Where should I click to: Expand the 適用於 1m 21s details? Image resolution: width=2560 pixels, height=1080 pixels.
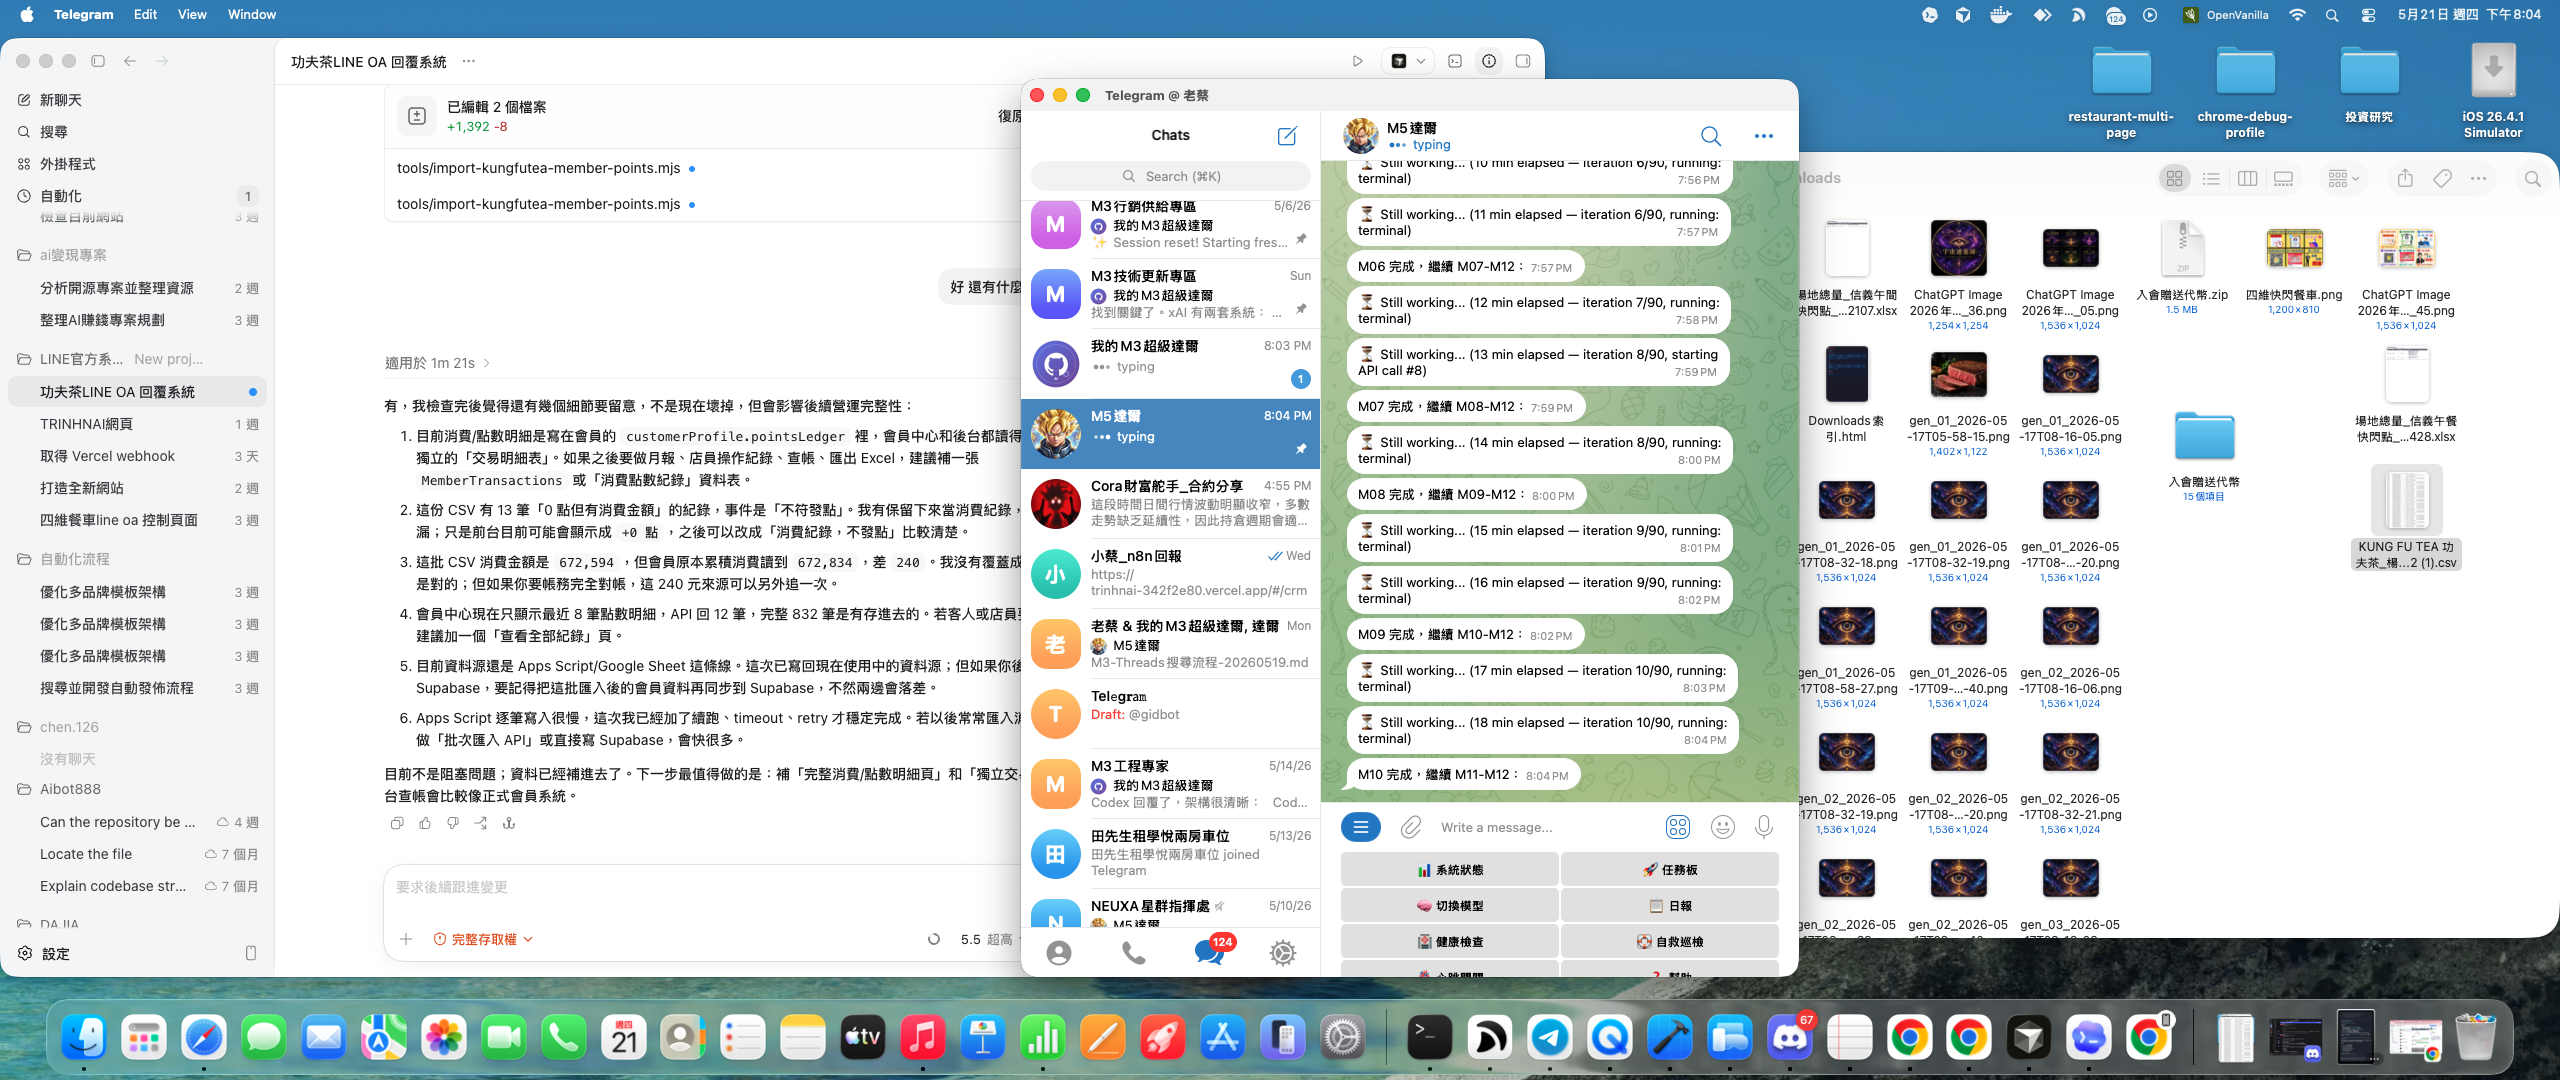point(437,363)
